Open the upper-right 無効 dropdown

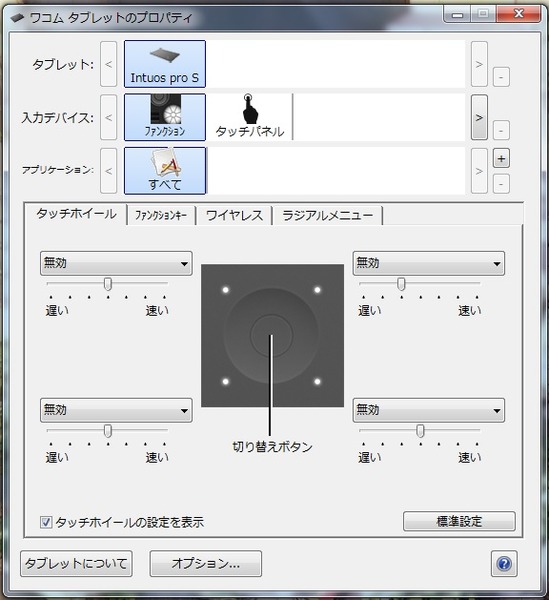pos(428,263)
